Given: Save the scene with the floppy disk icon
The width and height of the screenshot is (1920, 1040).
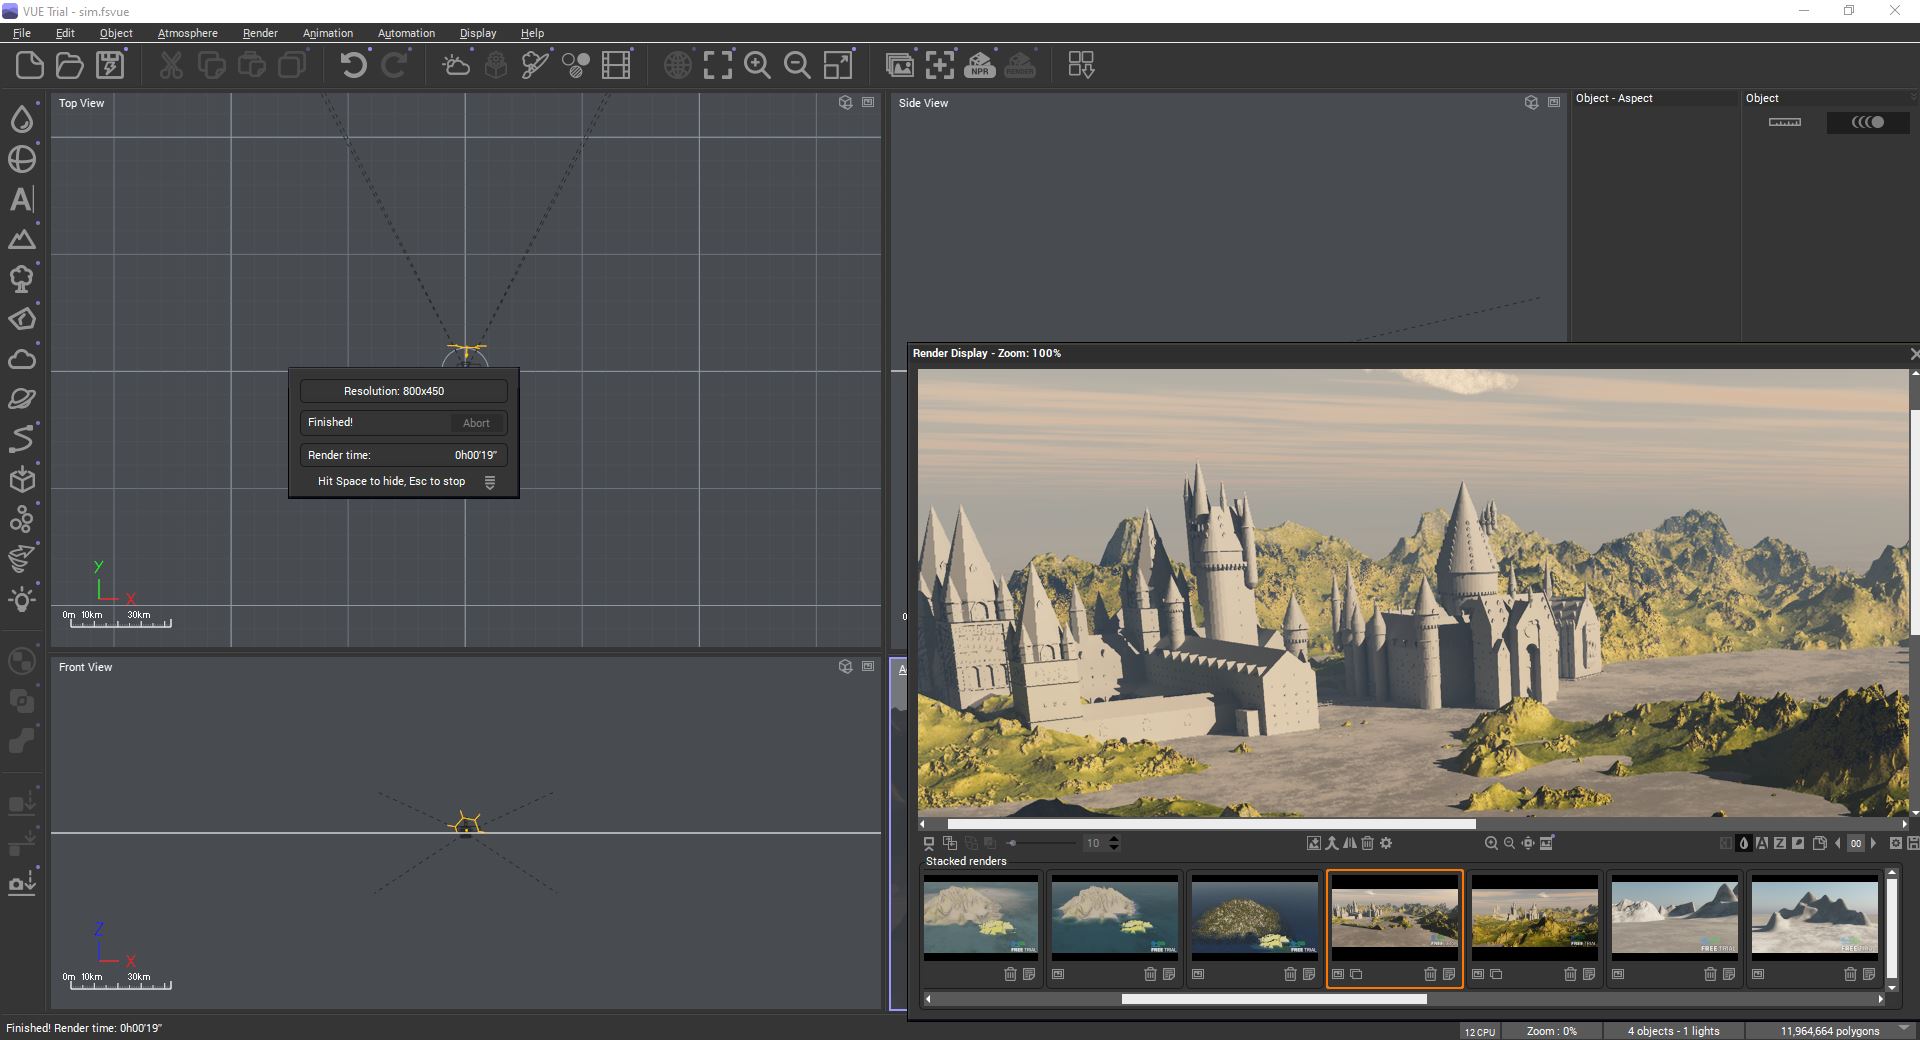Looking at the screenshot, I should click(x=110, y=66).
